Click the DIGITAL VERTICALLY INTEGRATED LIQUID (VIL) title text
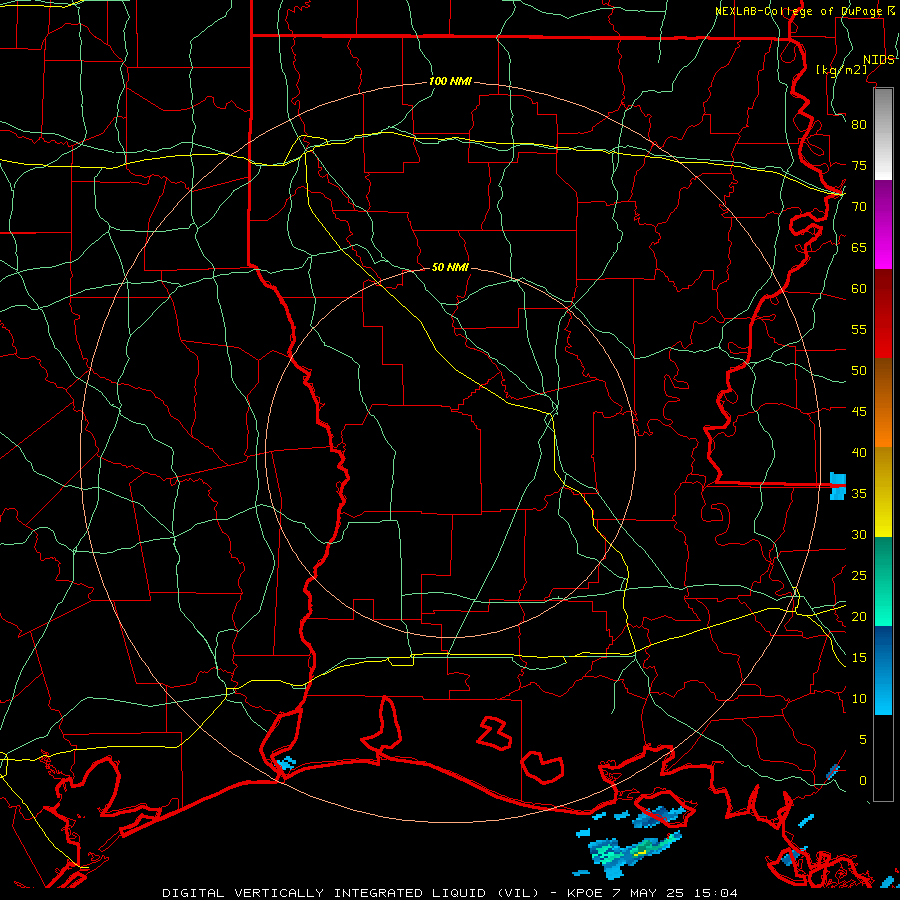 pos(351,893)
